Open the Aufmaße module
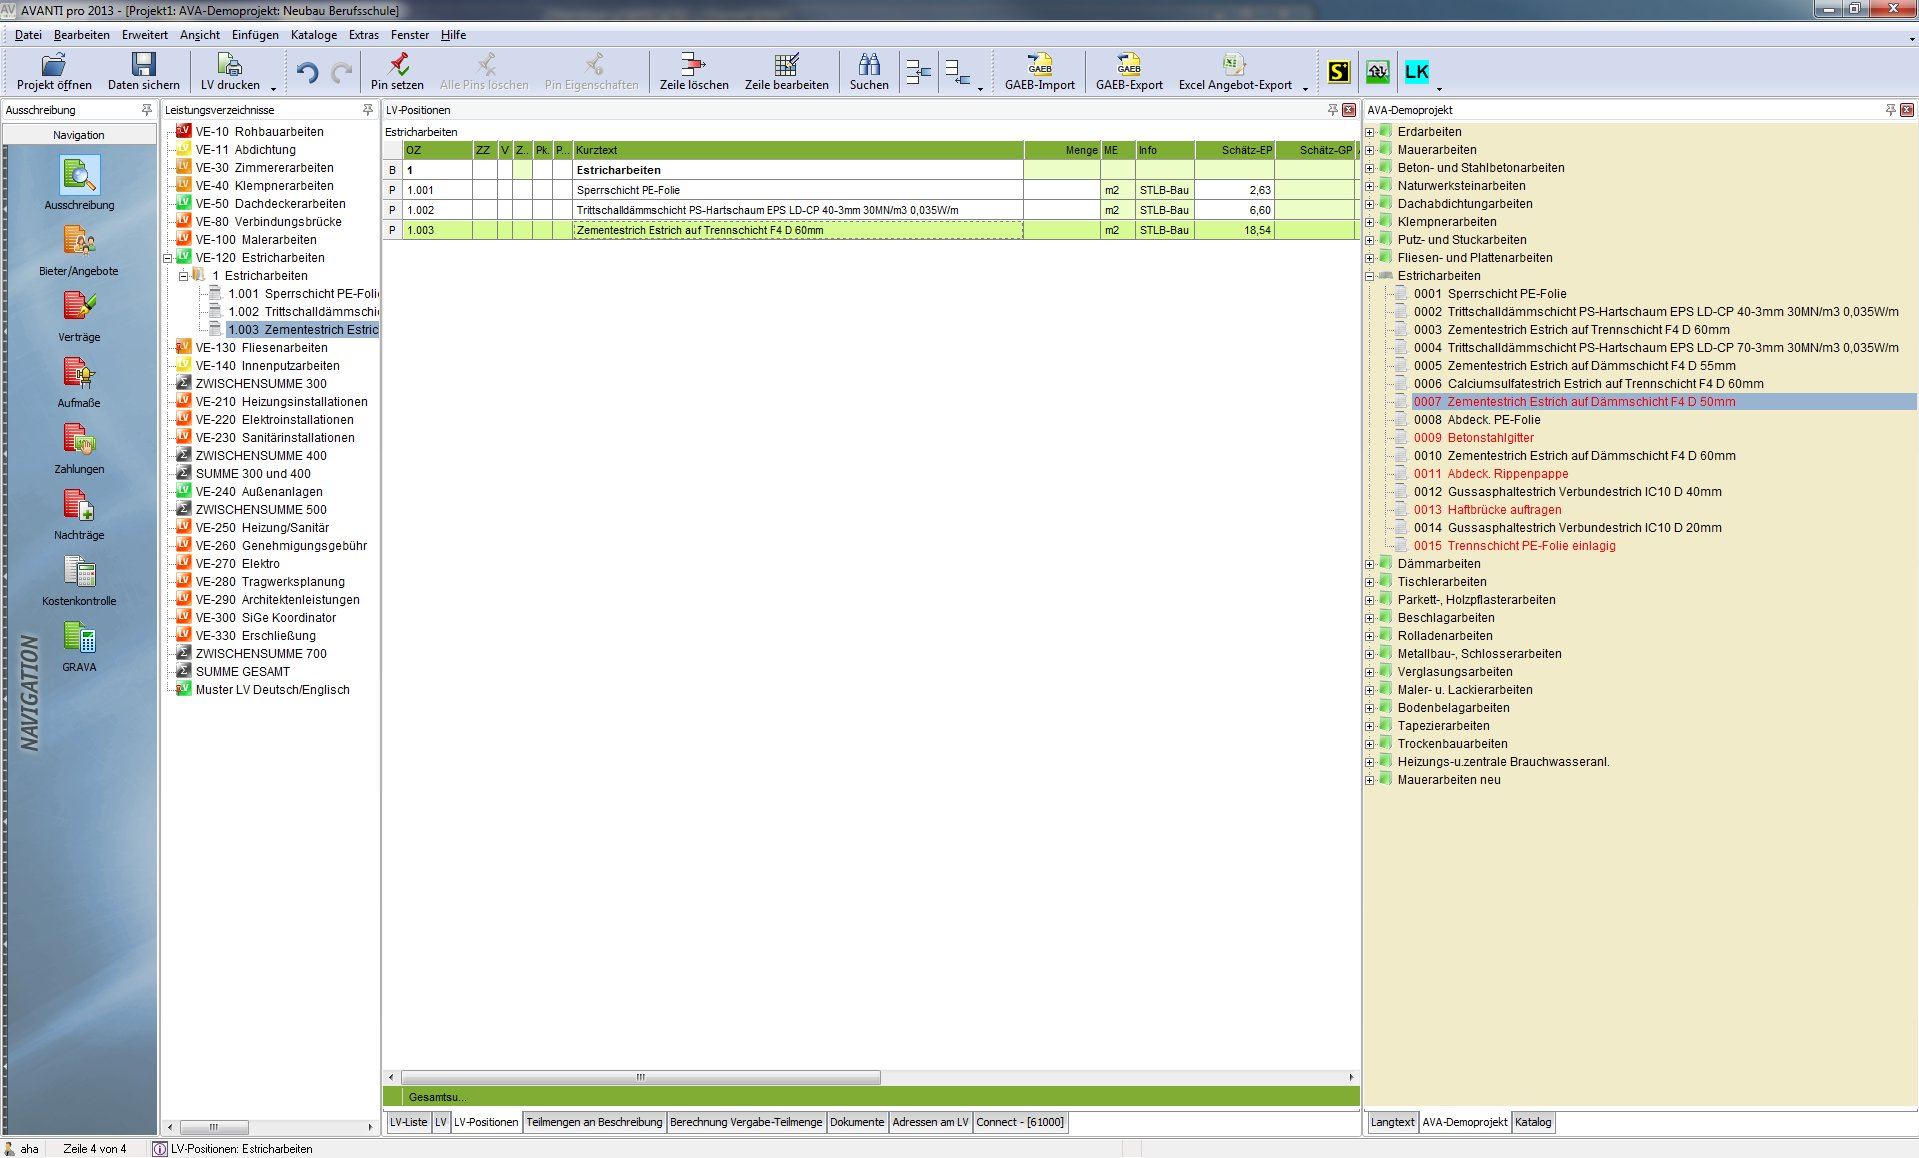Image resolution: width=1919 pixels, height=1158 pixels. click(79, 382)
